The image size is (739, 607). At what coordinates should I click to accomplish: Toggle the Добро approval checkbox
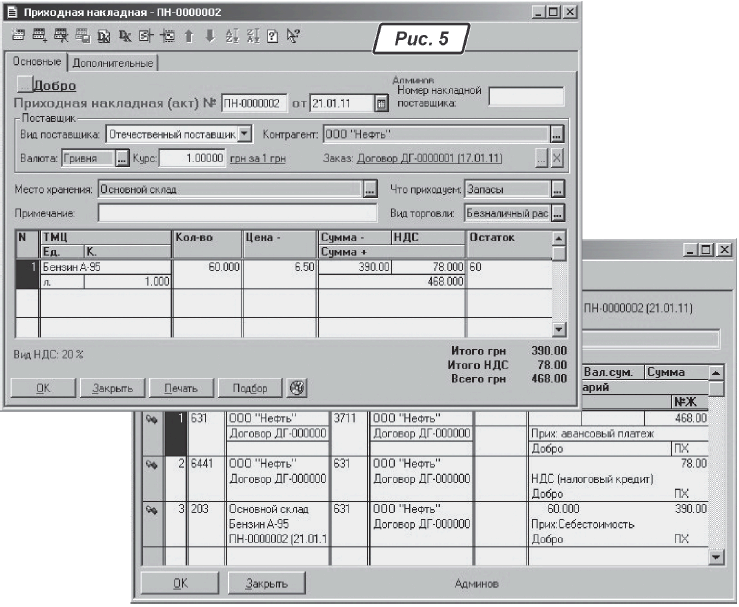(x=26, y=86)
